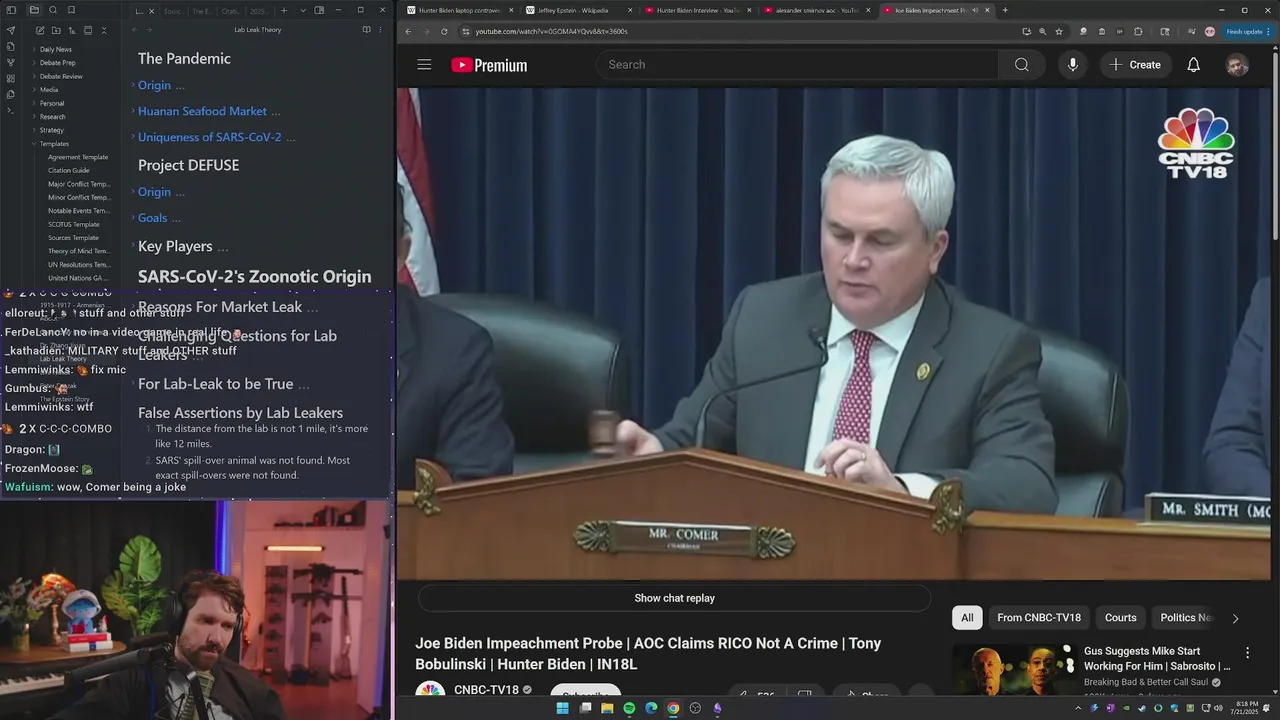Unfold Uniqueness of SARS-CoV-2 heading
This screenshot has width=1280, height=720.
(132, 137)
